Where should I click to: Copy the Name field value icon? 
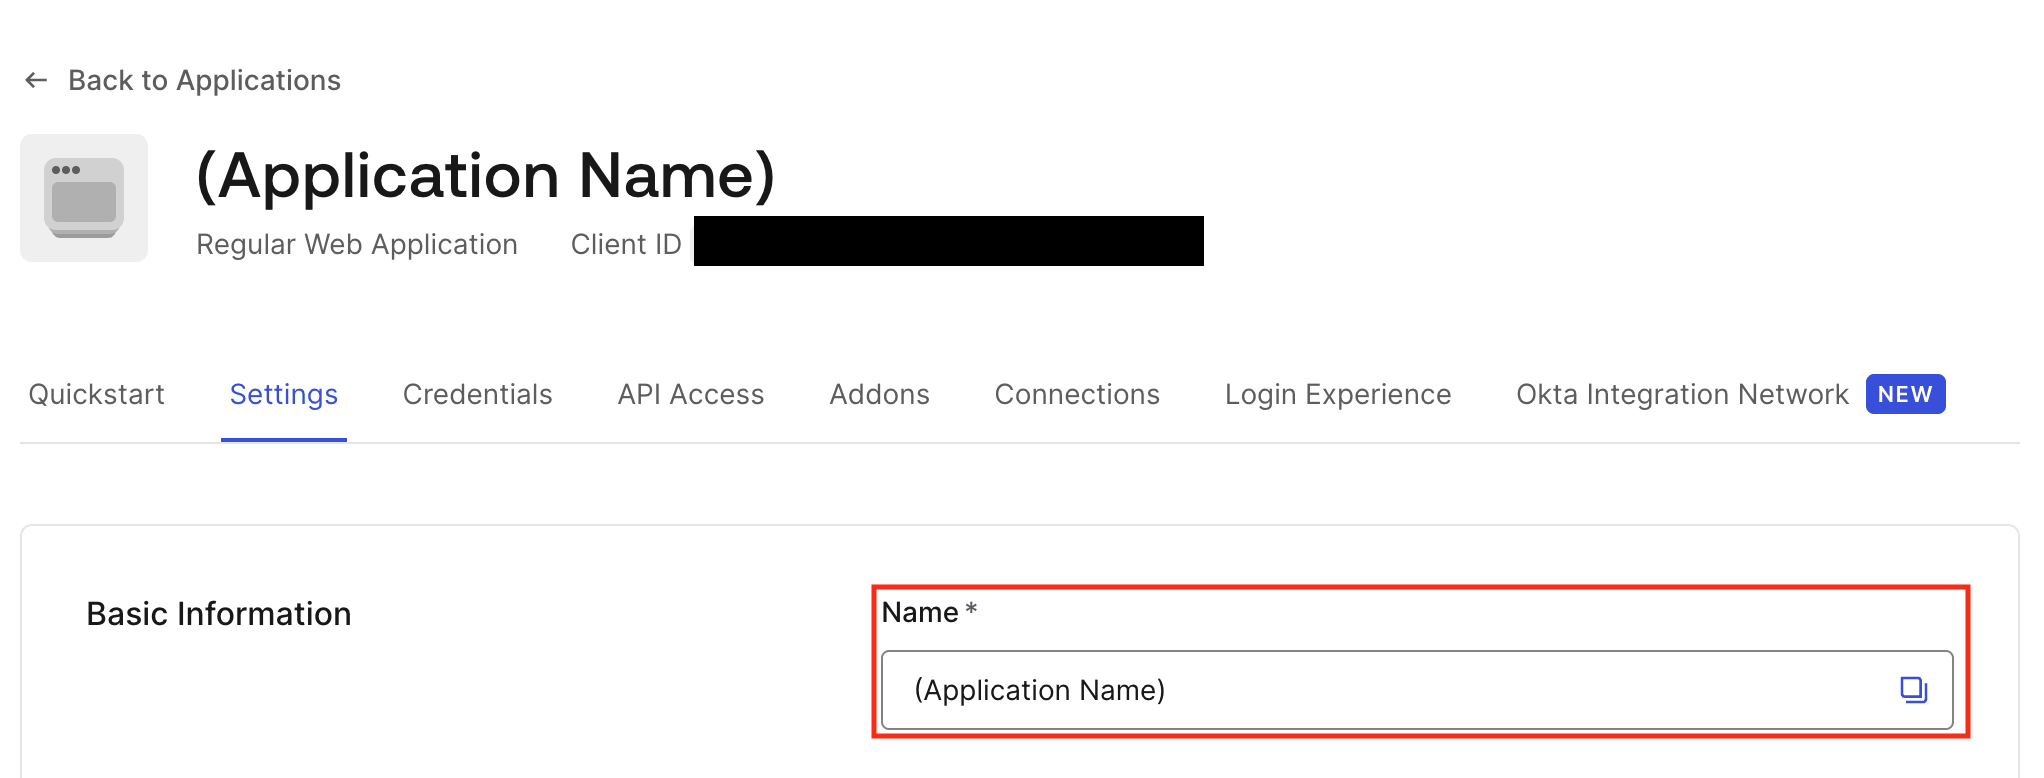[x=1913, y=690]
